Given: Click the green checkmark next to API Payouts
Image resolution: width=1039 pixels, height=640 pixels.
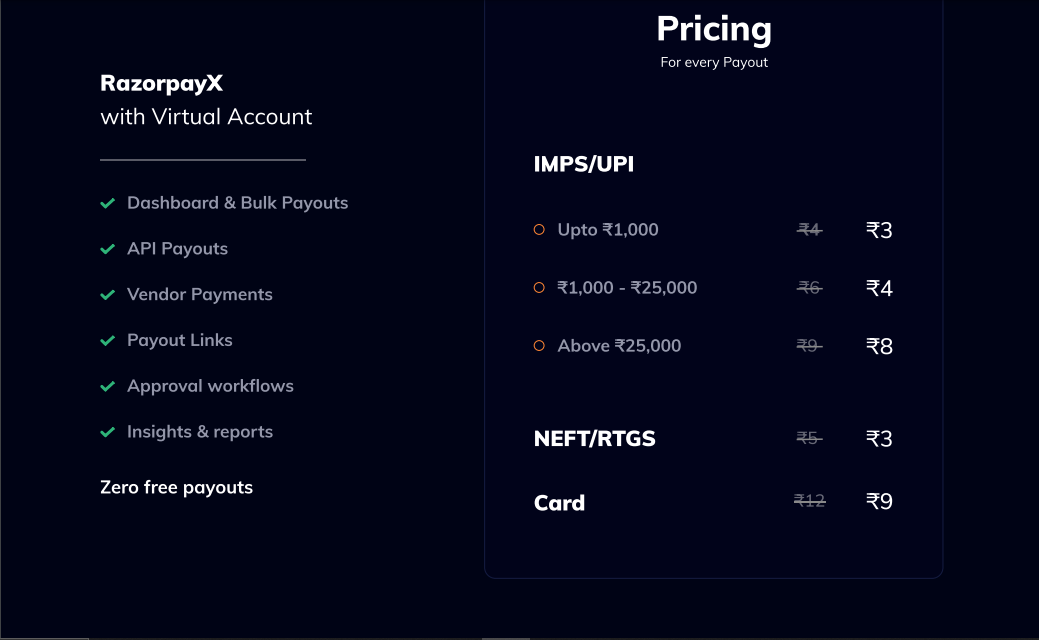Looking at the screenshot, I should [107, 249].
